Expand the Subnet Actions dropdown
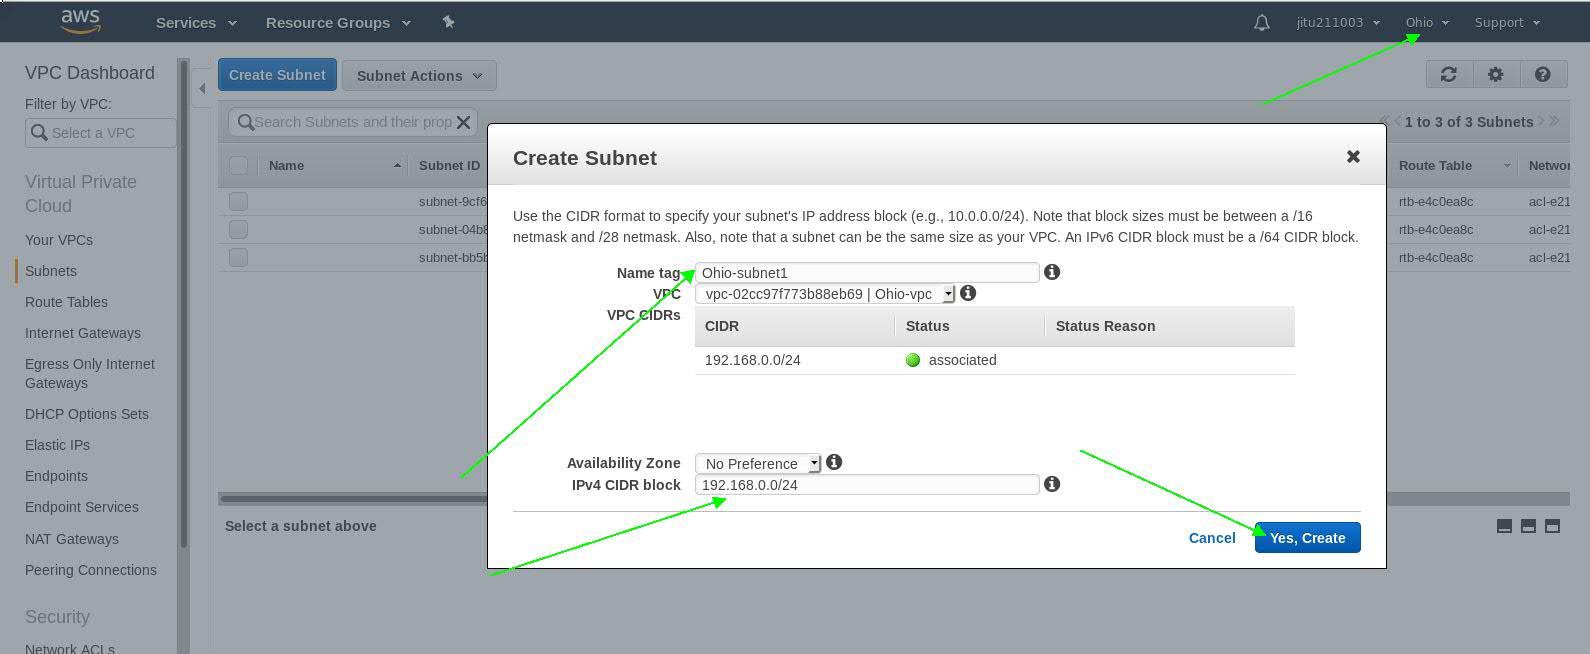The image size is (1590, 654). click(x=419, y=75)
